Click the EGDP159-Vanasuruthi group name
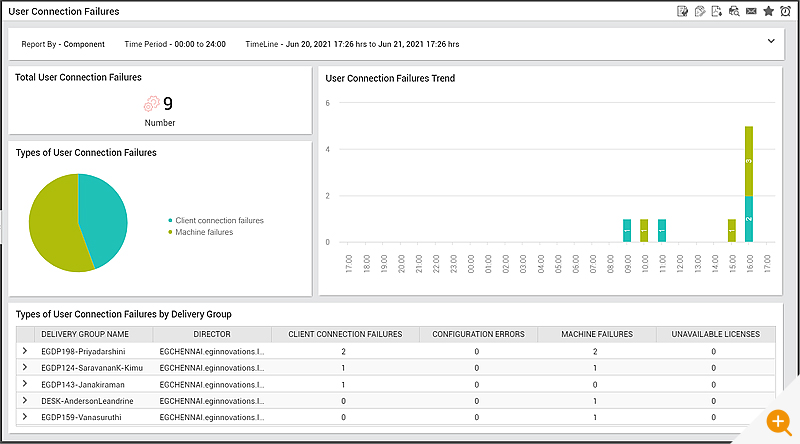This screenshot has width=800, height=444. point(81,417)
